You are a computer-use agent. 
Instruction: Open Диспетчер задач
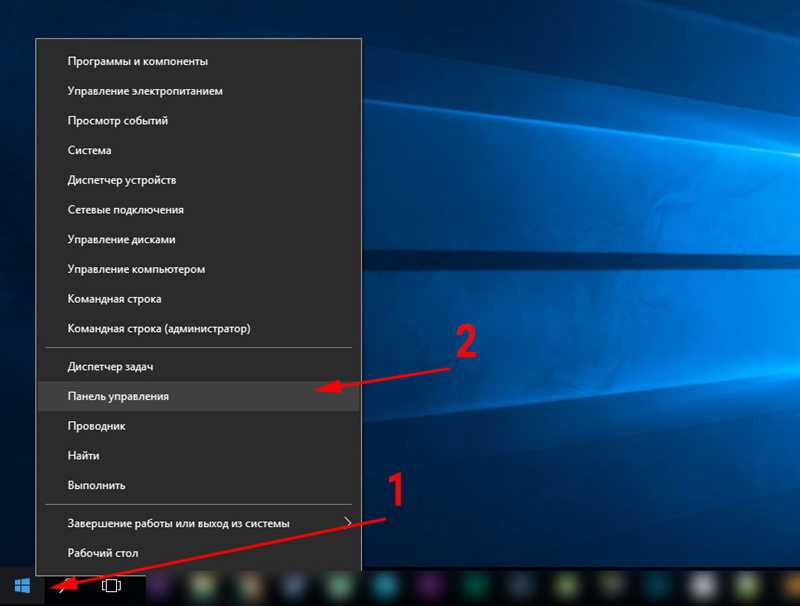198,367
